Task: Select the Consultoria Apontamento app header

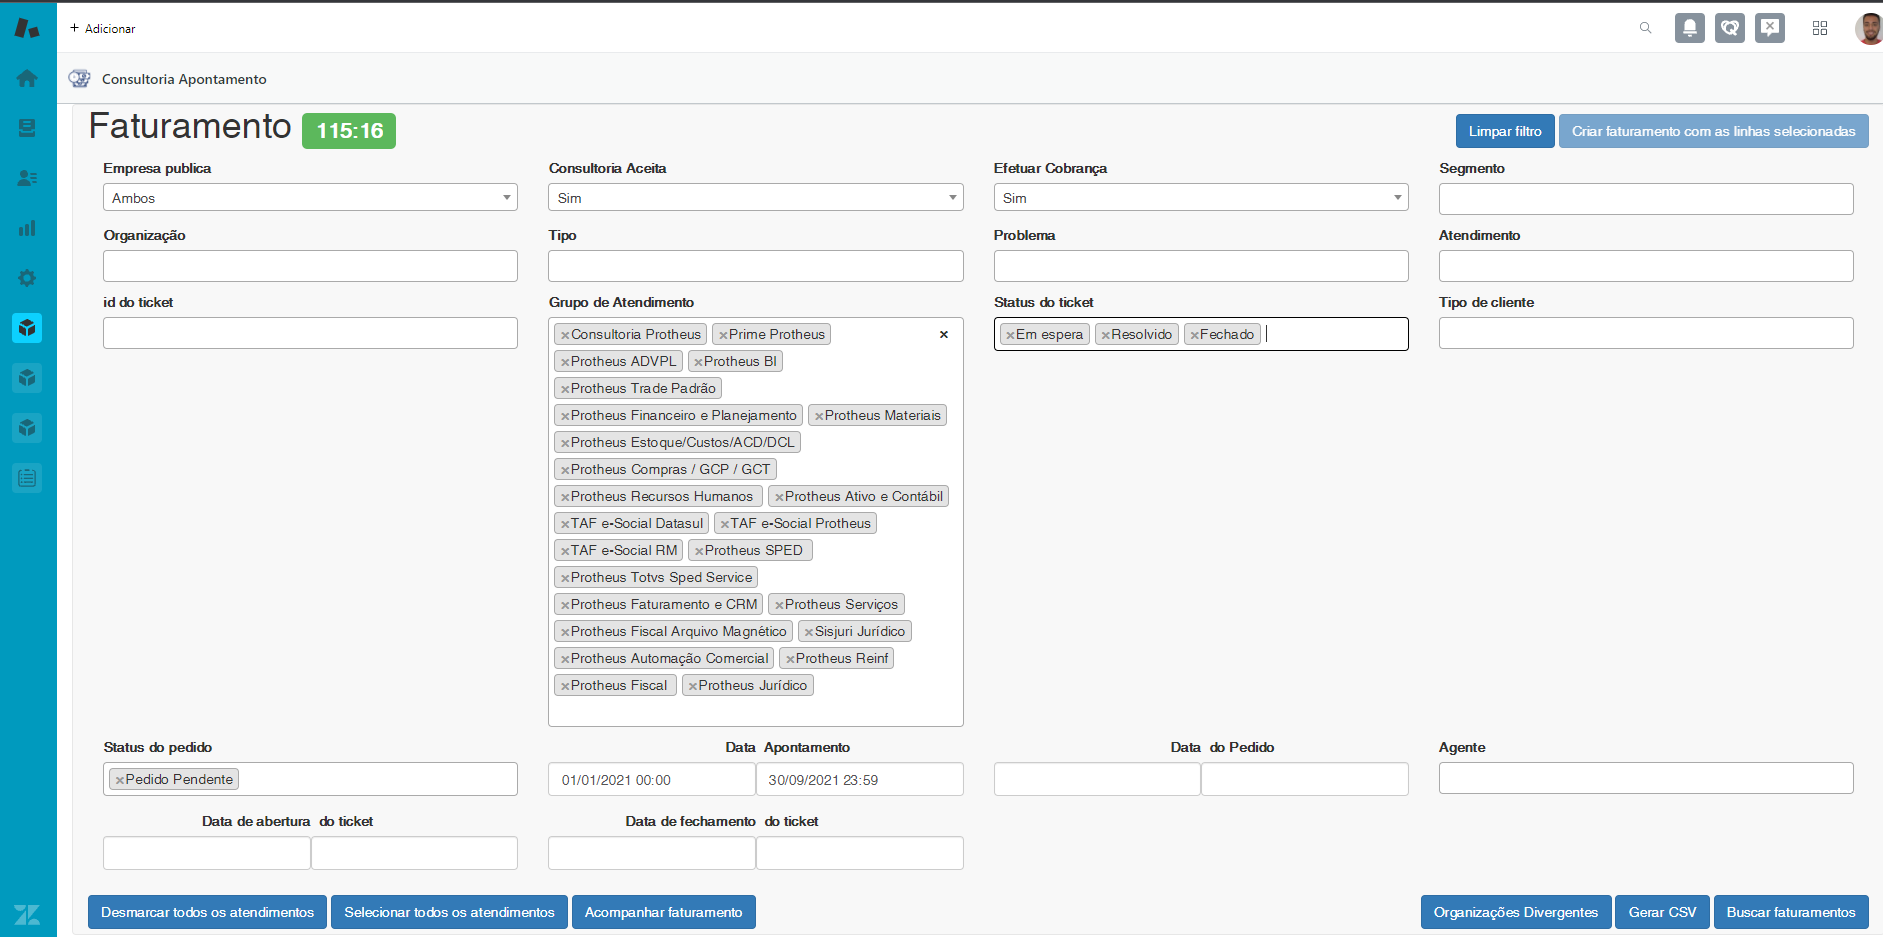Action: click(x=184, y=79)
